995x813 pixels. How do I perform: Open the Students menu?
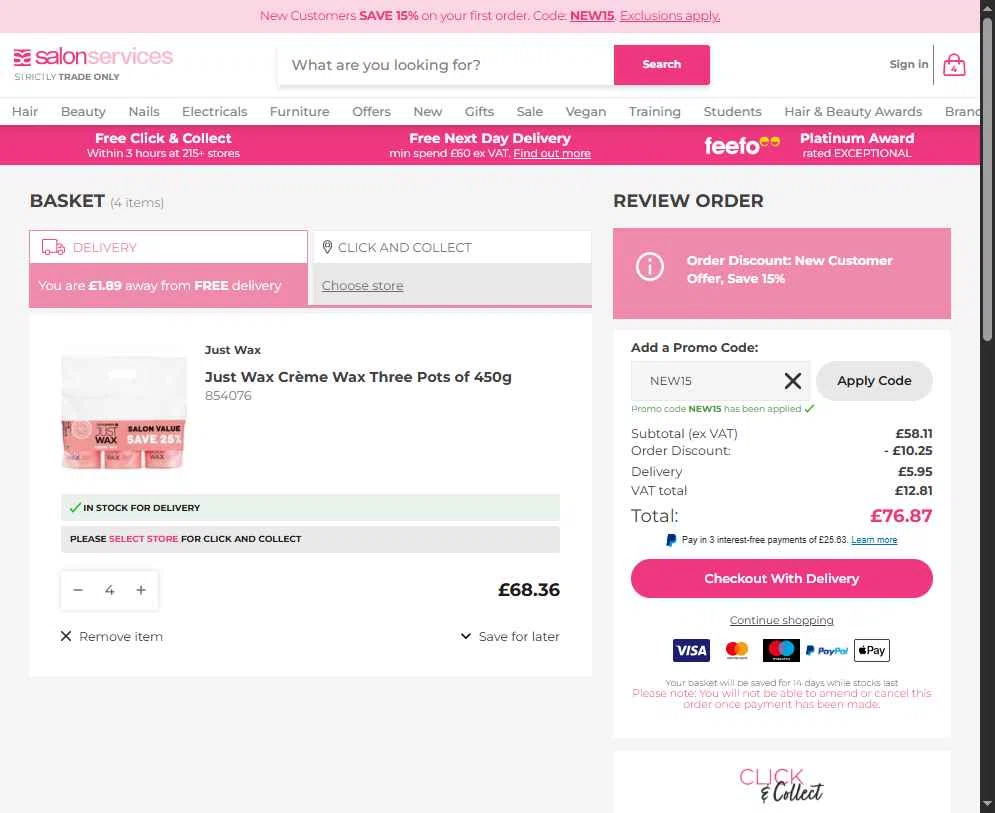tap(732, 112)
